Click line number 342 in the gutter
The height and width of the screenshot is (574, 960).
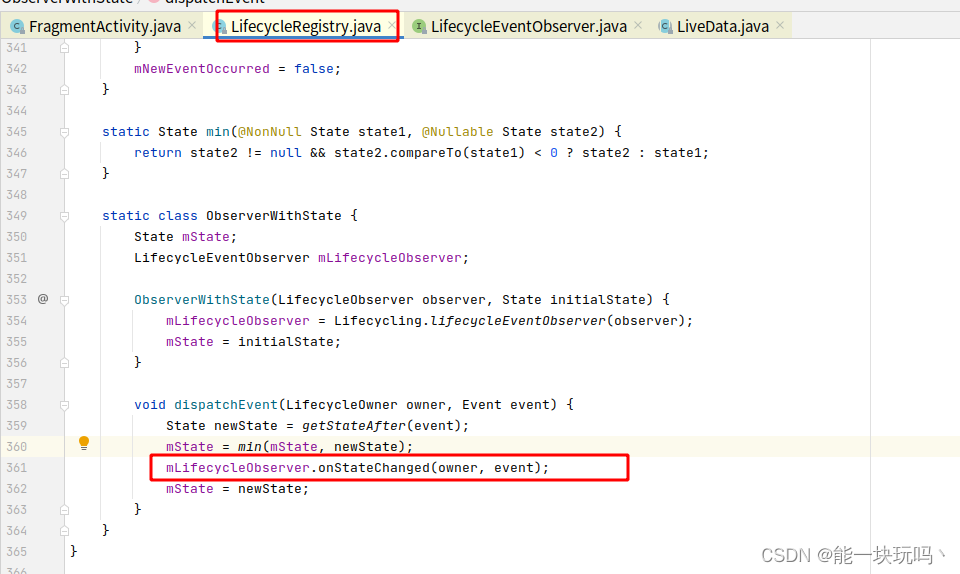click(x=17, y=69)
